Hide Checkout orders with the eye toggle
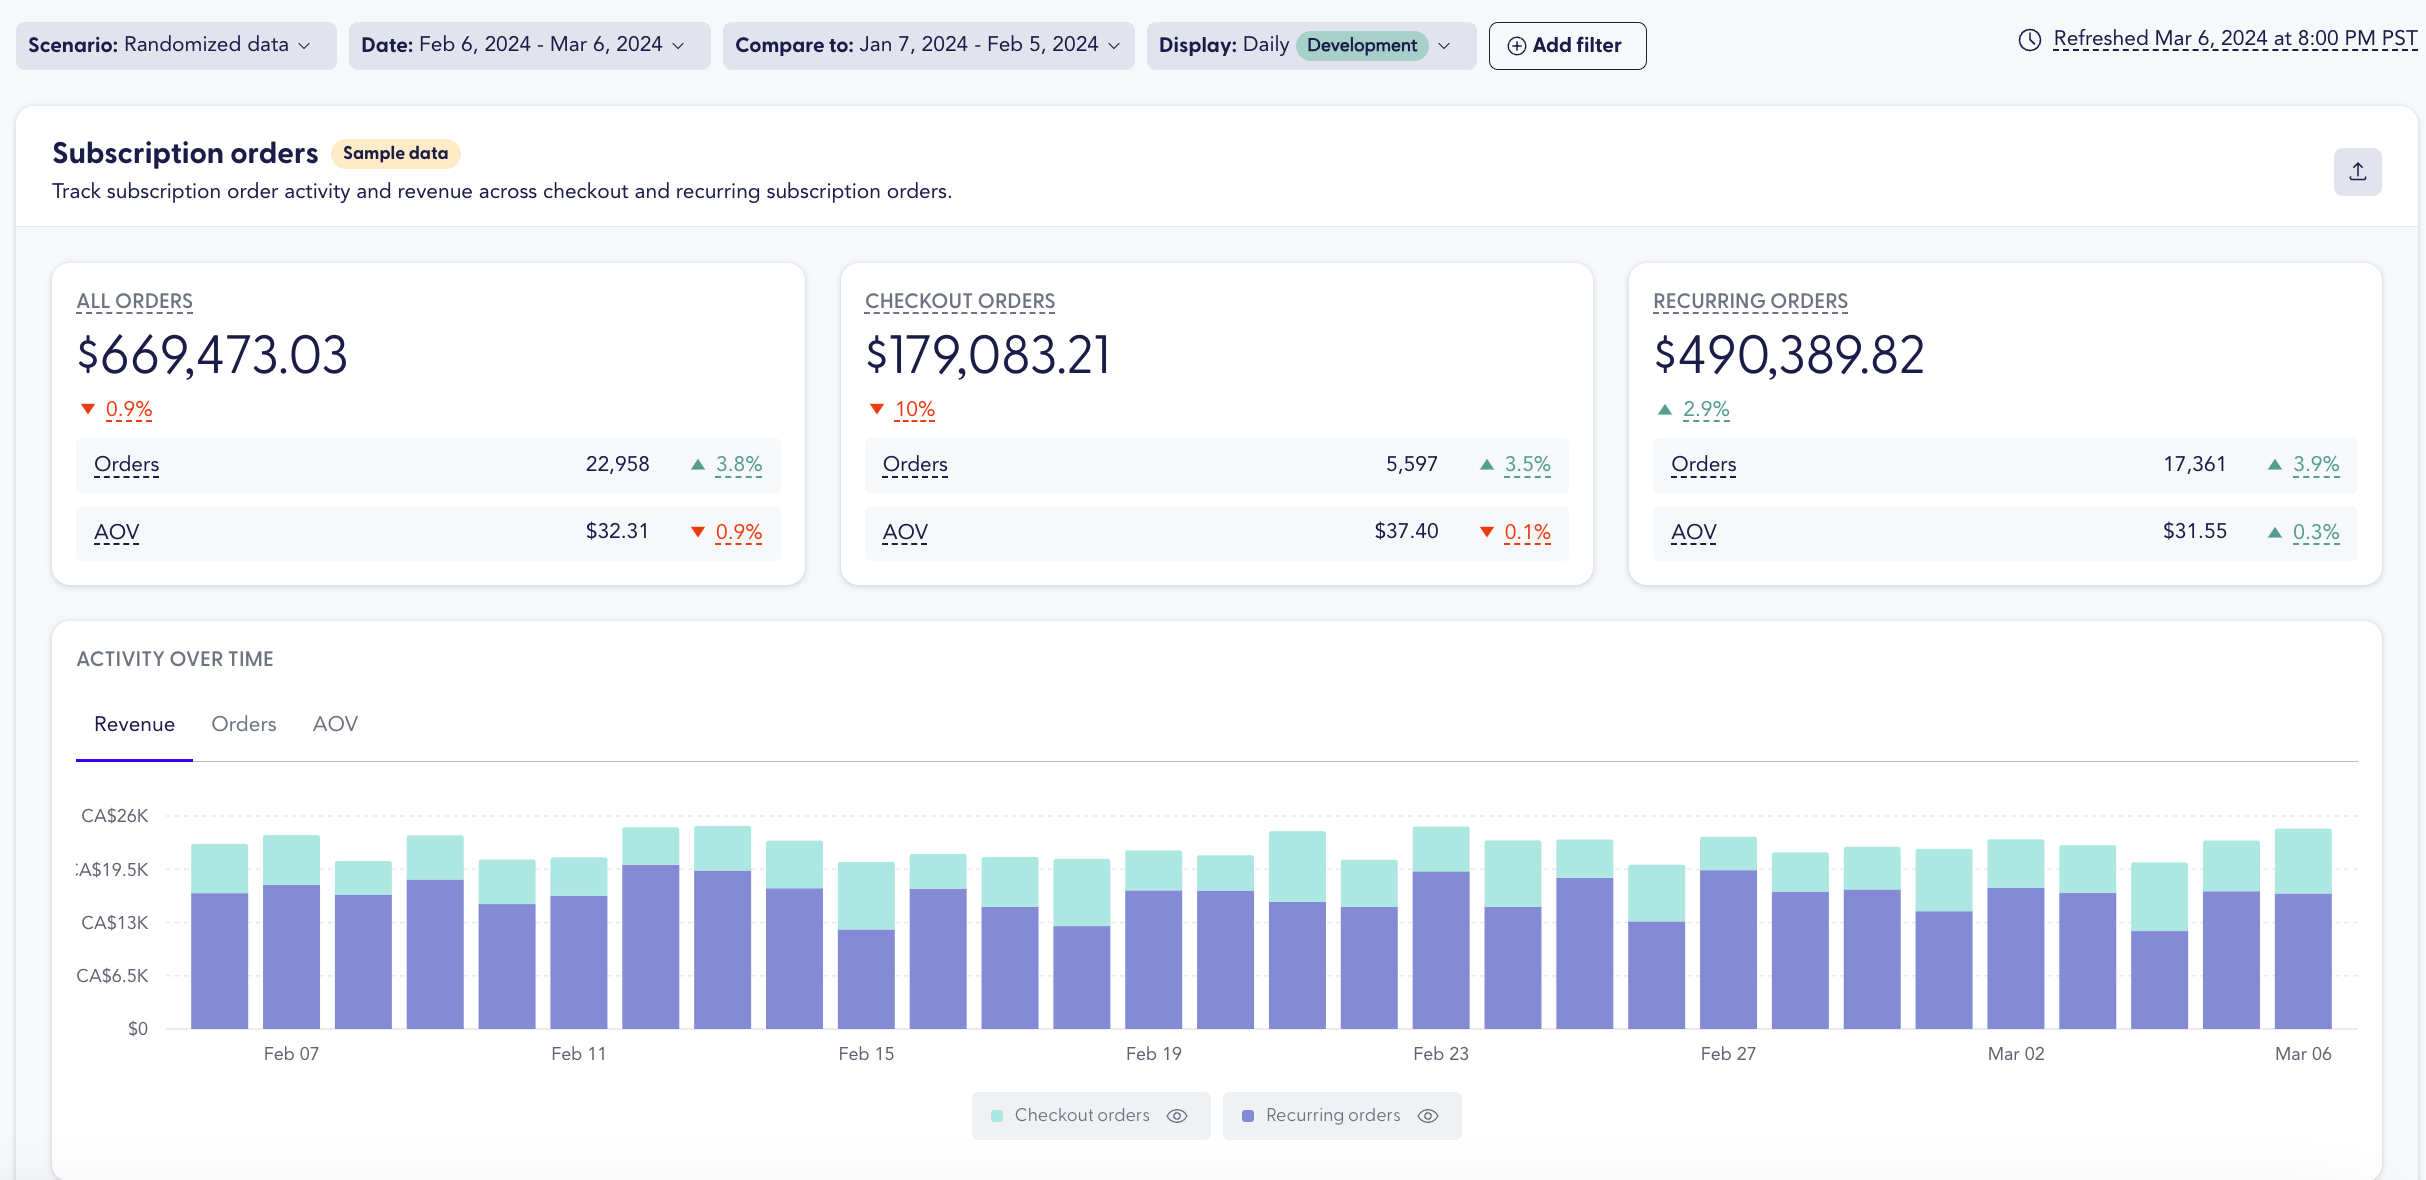2426x1180 pixels. tap(1177, 1115)
